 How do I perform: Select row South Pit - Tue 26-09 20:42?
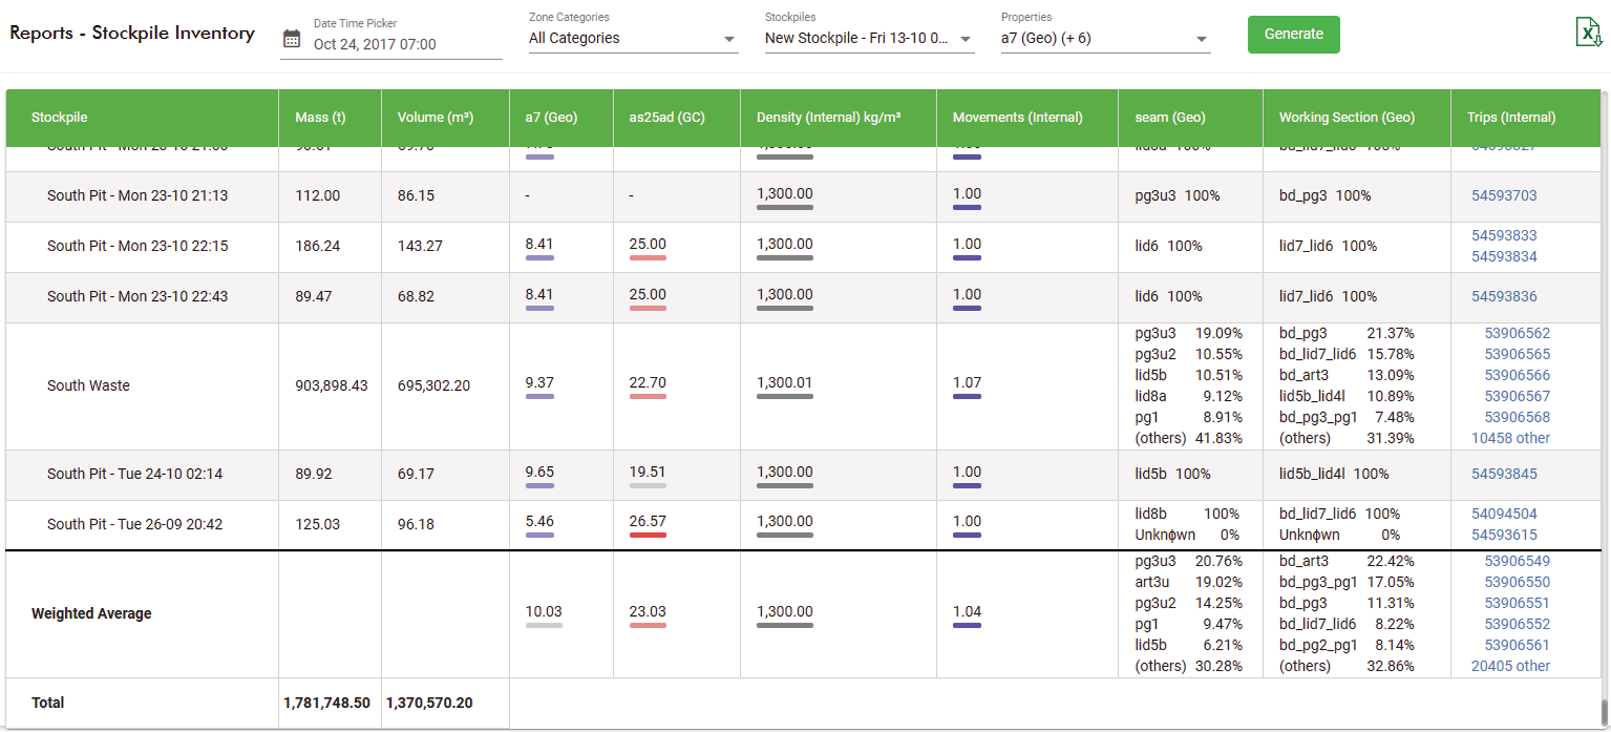tap(135, 524)
